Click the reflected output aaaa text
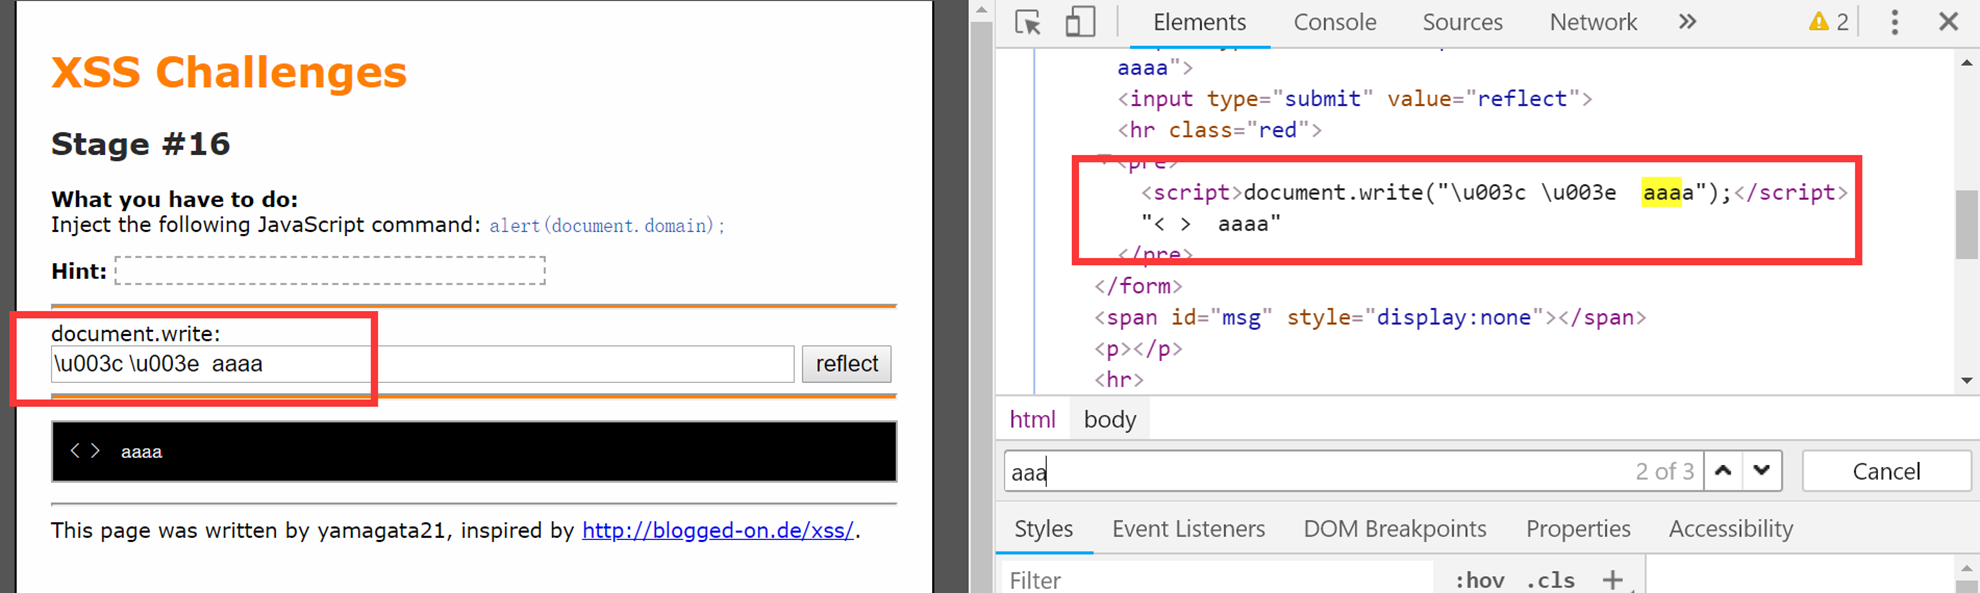The height and width of the screenshot is (593, 1980). 141,452
